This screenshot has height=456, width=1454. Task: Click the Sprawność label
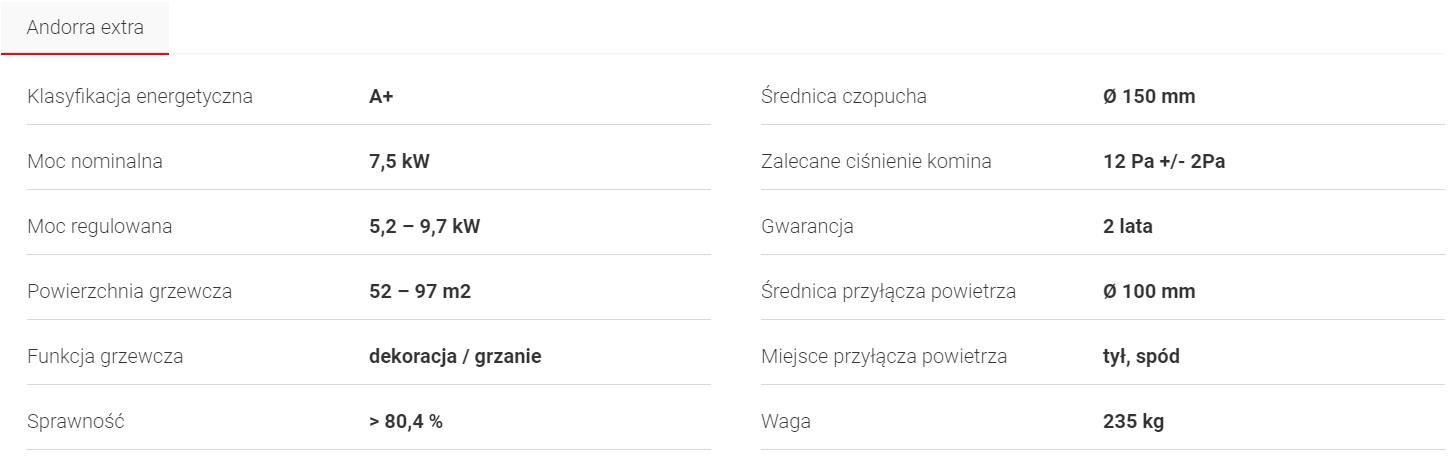click(x=76, y=421)
